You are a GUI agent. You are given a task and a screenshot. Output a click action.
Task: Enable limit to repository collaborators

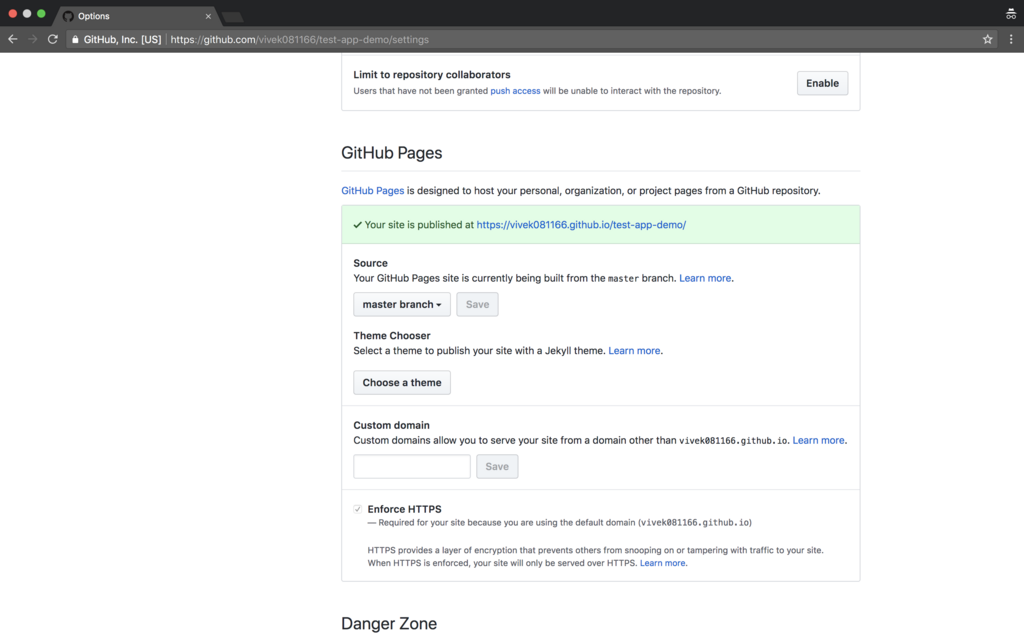point(822,83)
